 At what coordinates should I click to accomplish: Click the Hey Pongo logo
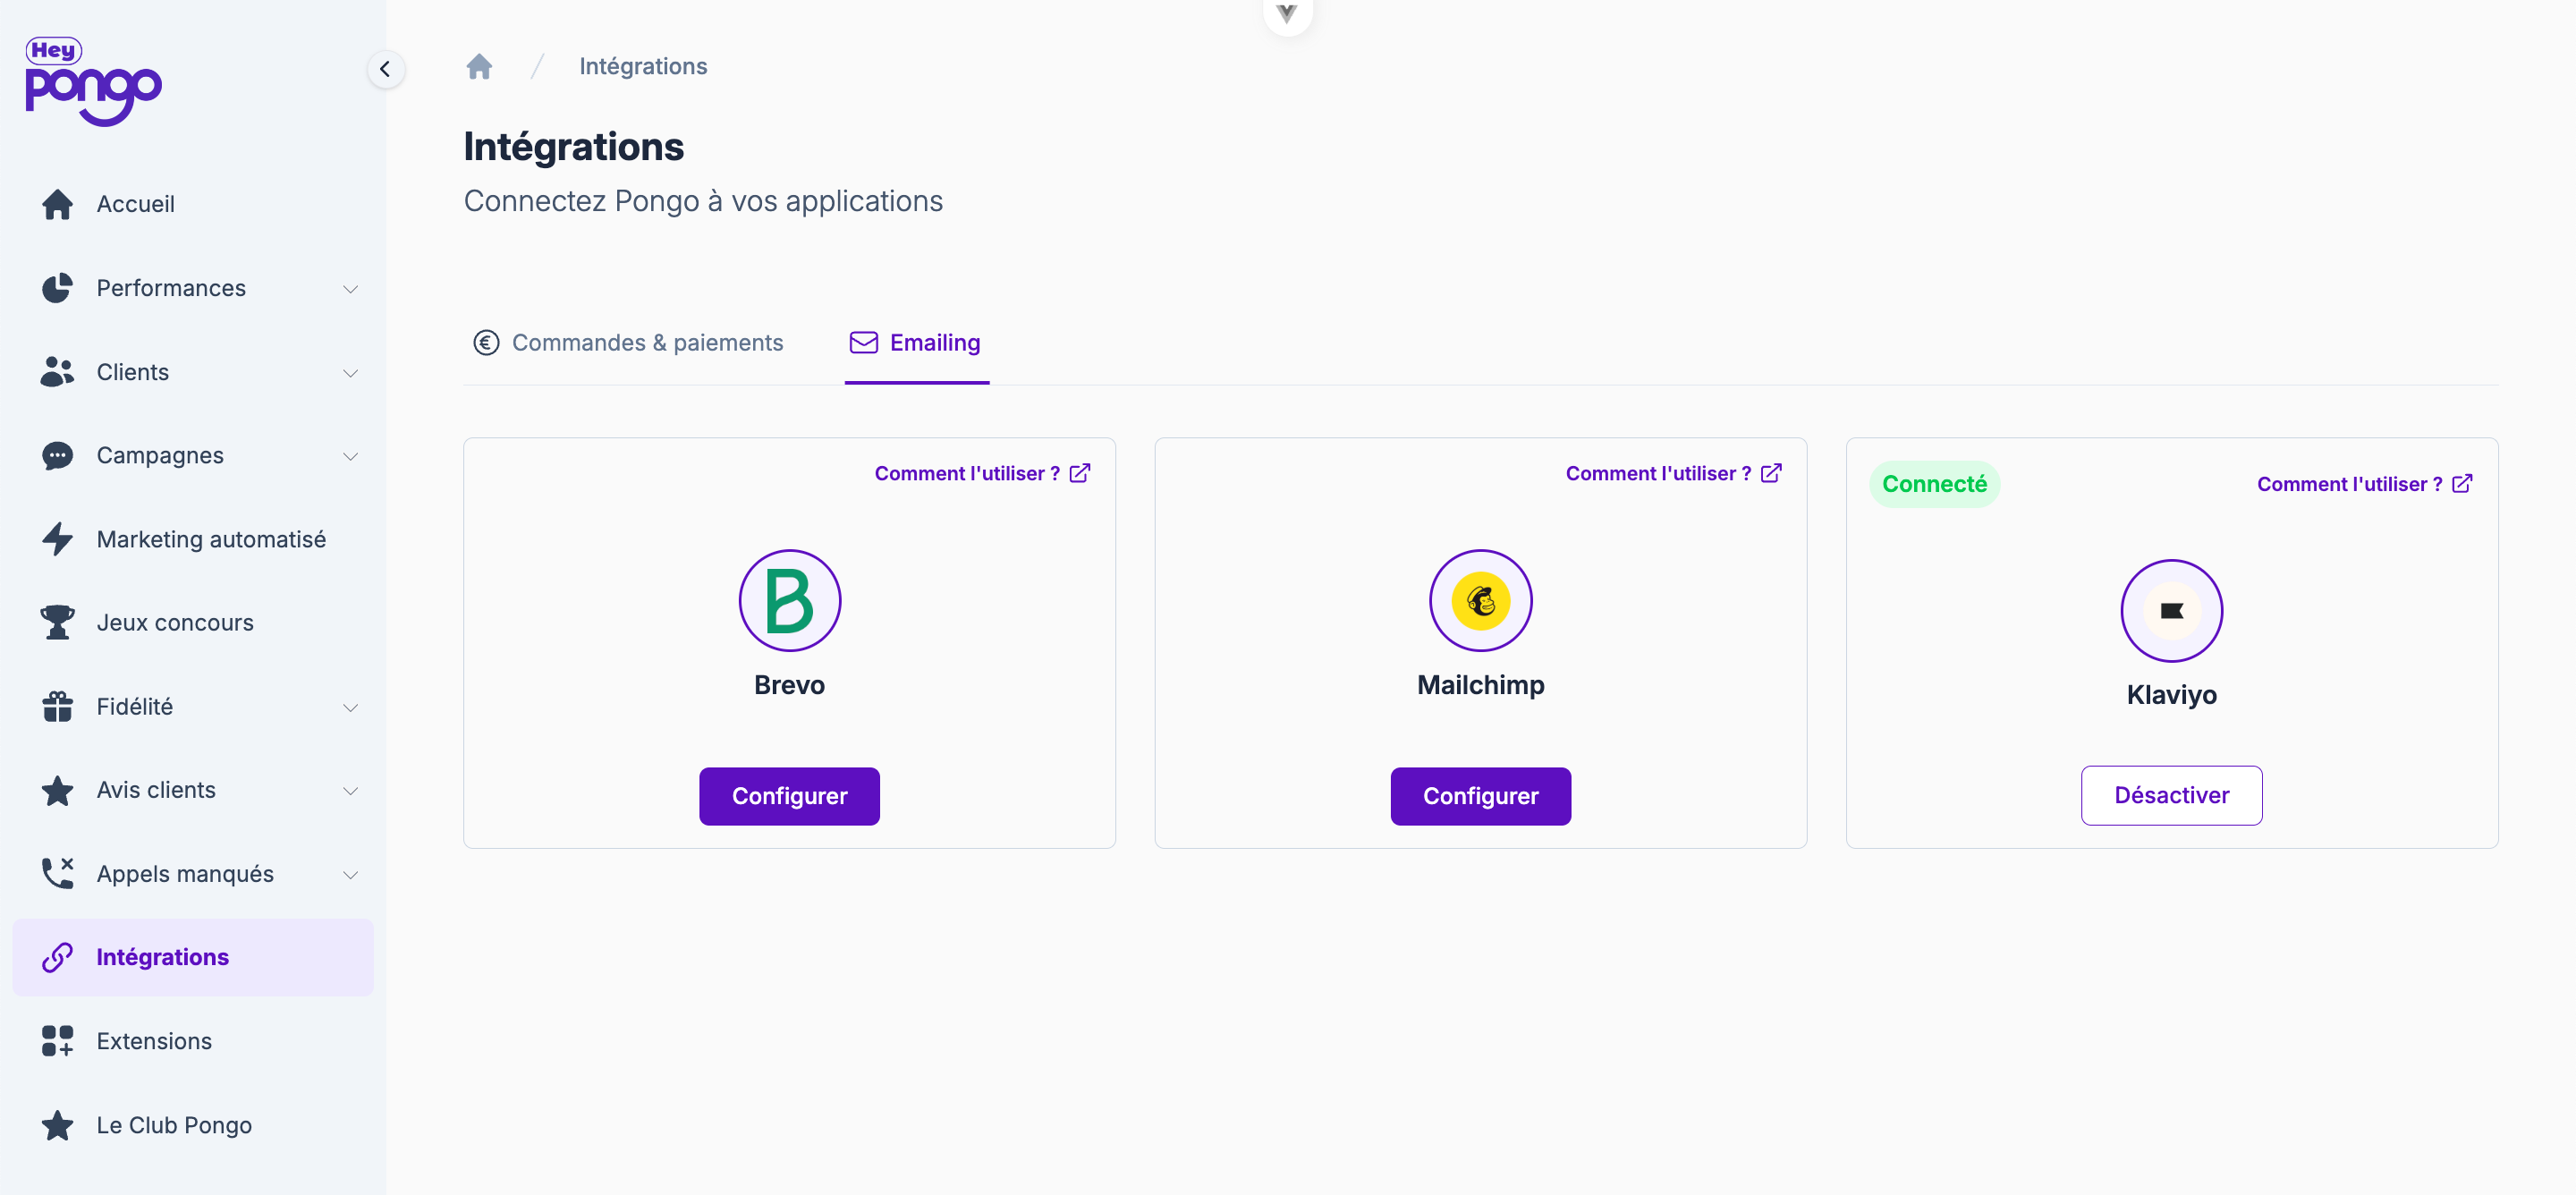[x=92, y=82]
